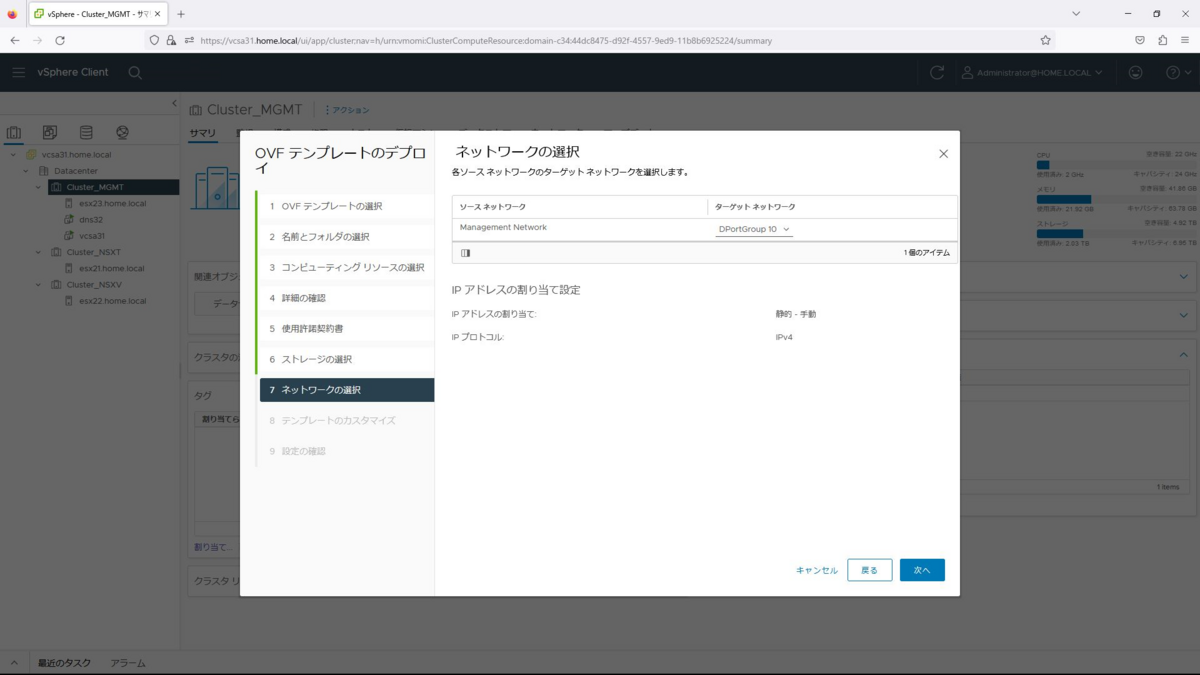Collapse the Datacenter tree node
The height and width of the screenshot is (675, 1200).
pos(26,171)
